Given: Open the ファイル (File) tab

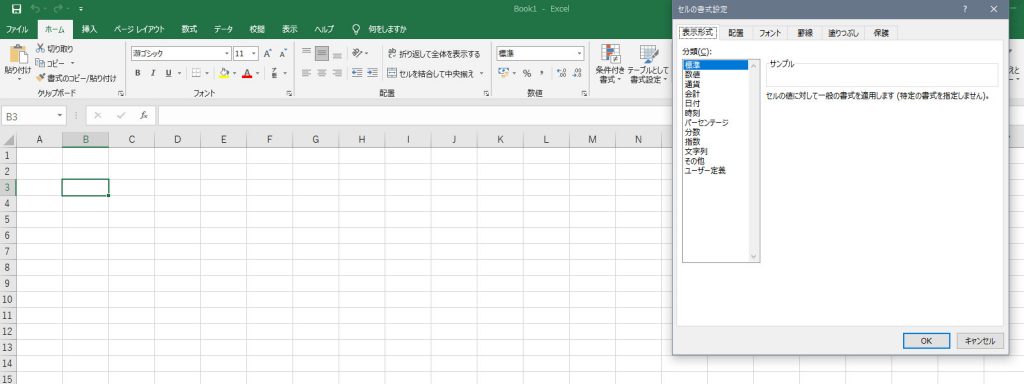Looking at the screenshot, I should click(x=17, y=29).
